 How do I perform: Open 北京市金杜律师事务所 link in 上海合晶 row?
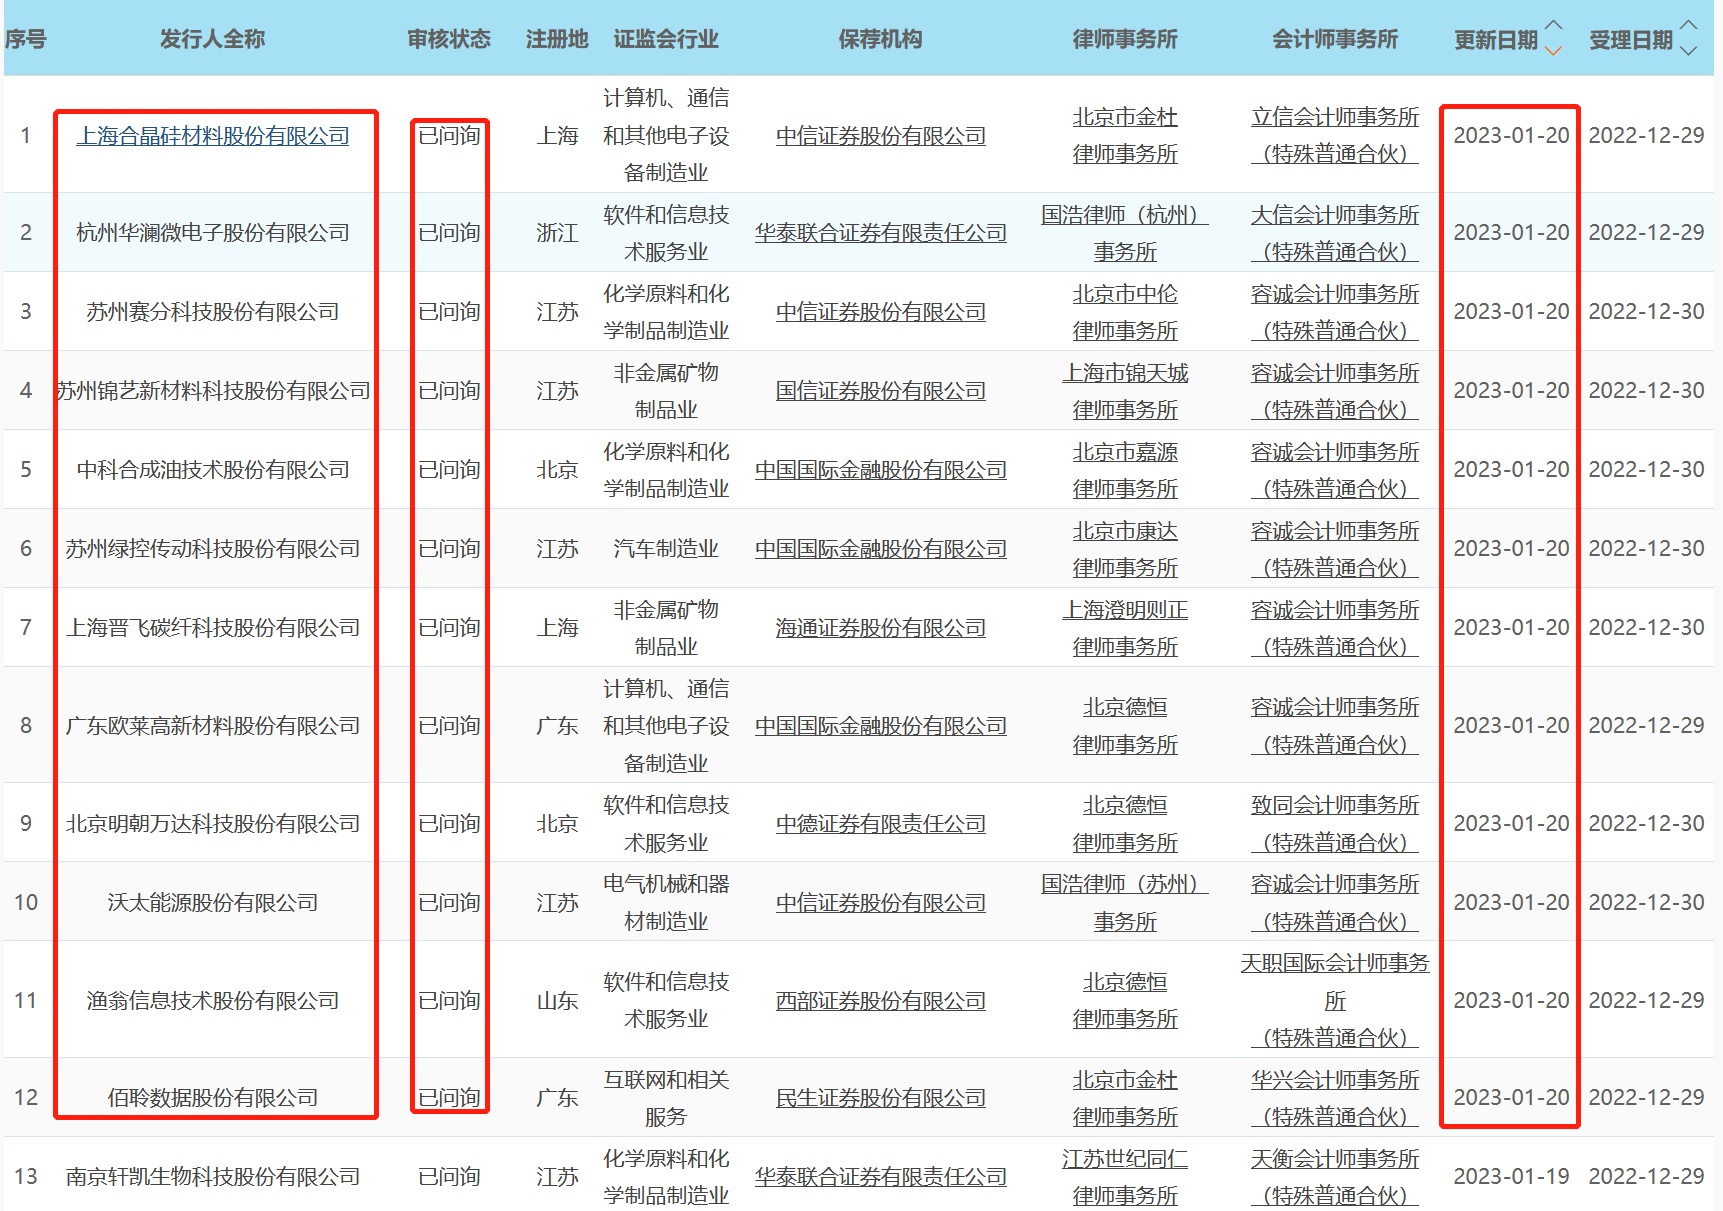pyautogui.click(x=1125, y=136)
